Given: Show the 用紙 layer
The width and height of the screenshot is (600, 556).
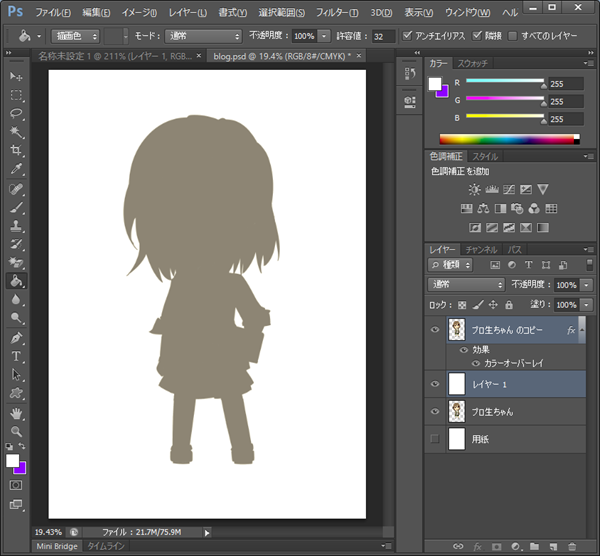Looking at the screenshot, I should pyautogui.click(x=434, y=439).
